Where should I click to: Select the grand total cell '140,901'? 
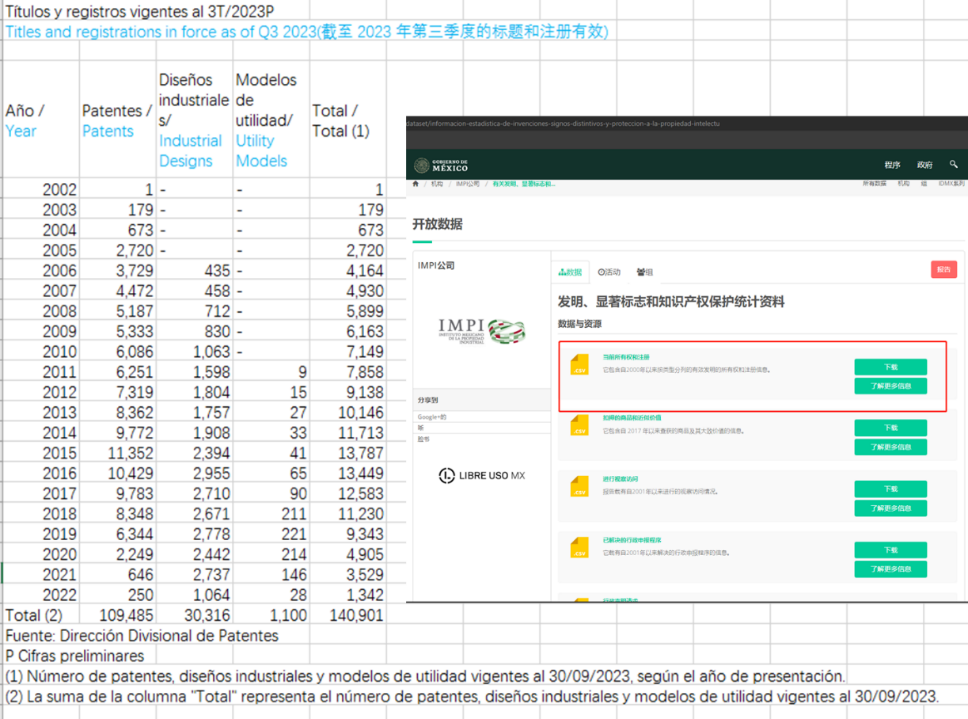tap(348, 615)
